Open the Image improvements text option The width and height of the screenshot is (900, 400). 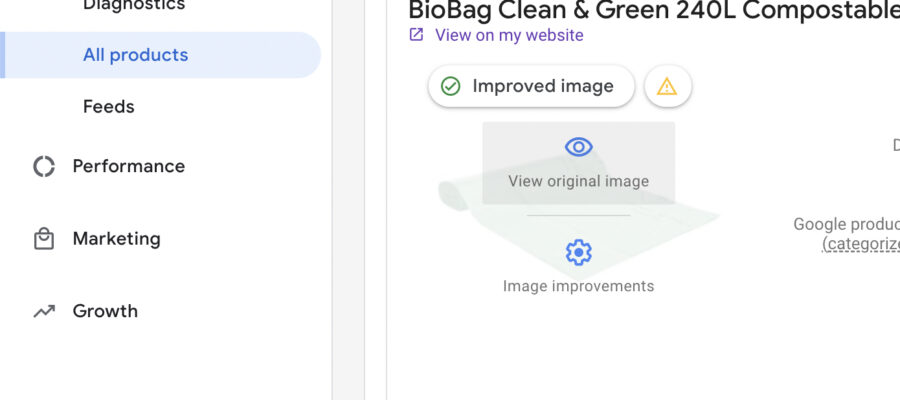[578, 286]
